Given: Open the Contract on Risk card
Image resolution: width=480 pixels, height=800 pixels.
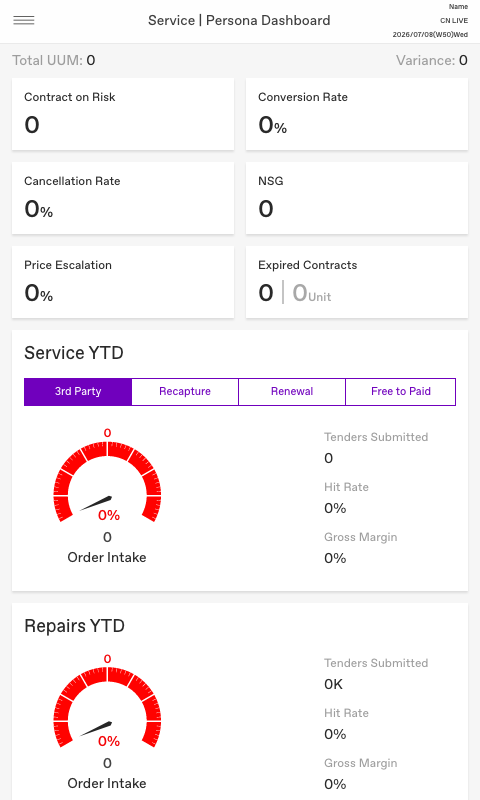Looking at the screenshot, I should tap(123, 114).
